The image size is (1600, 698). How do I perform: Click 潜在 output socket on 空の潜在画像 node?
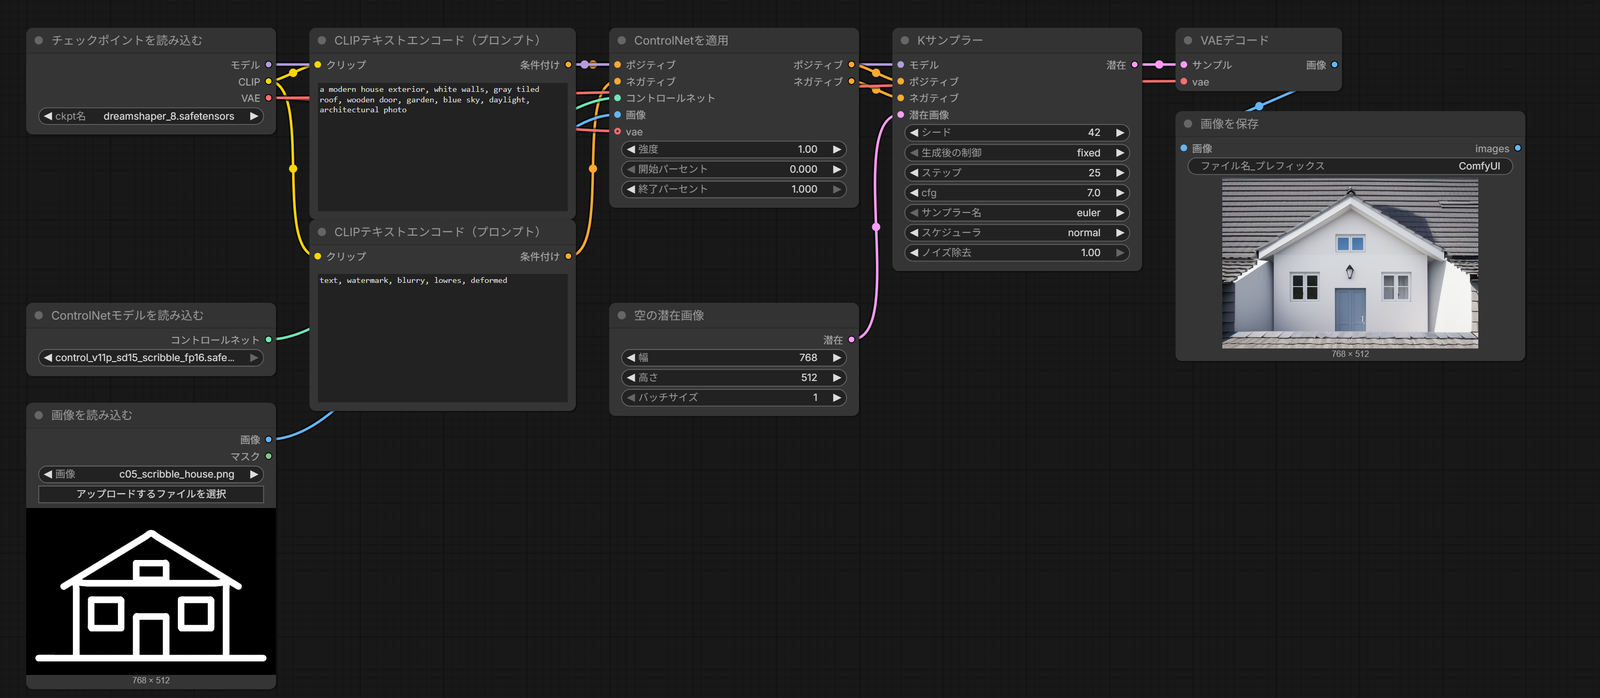click(x=852, y=340)
